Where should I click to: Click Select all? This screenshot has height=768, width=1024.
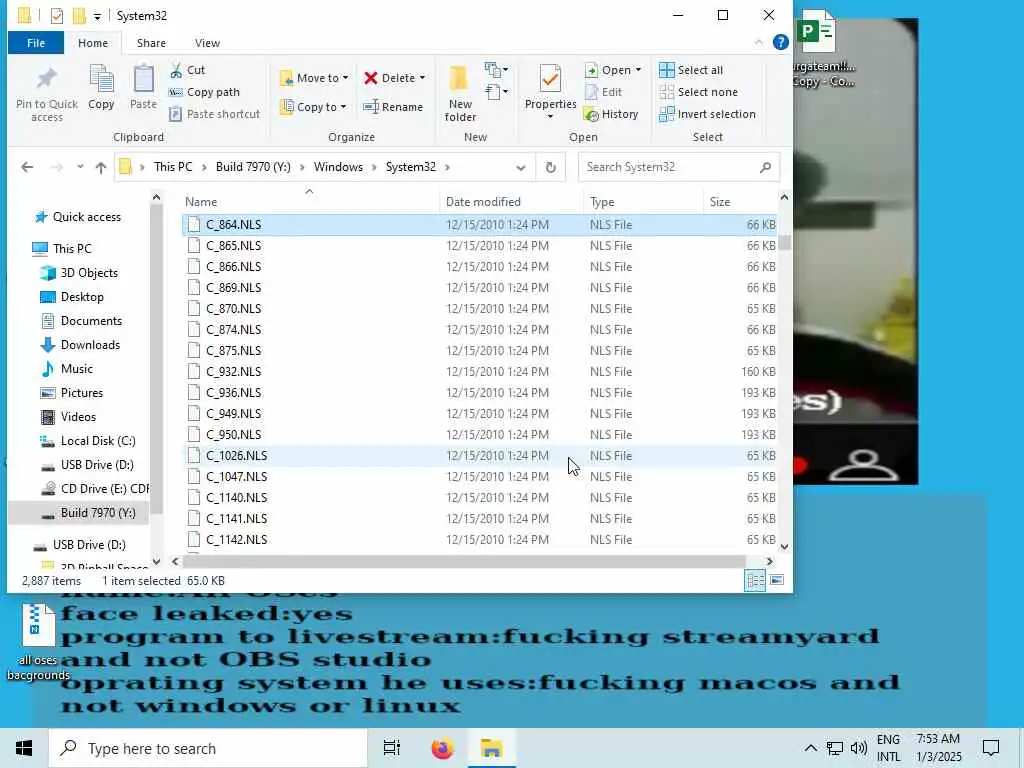click(691, 70)
